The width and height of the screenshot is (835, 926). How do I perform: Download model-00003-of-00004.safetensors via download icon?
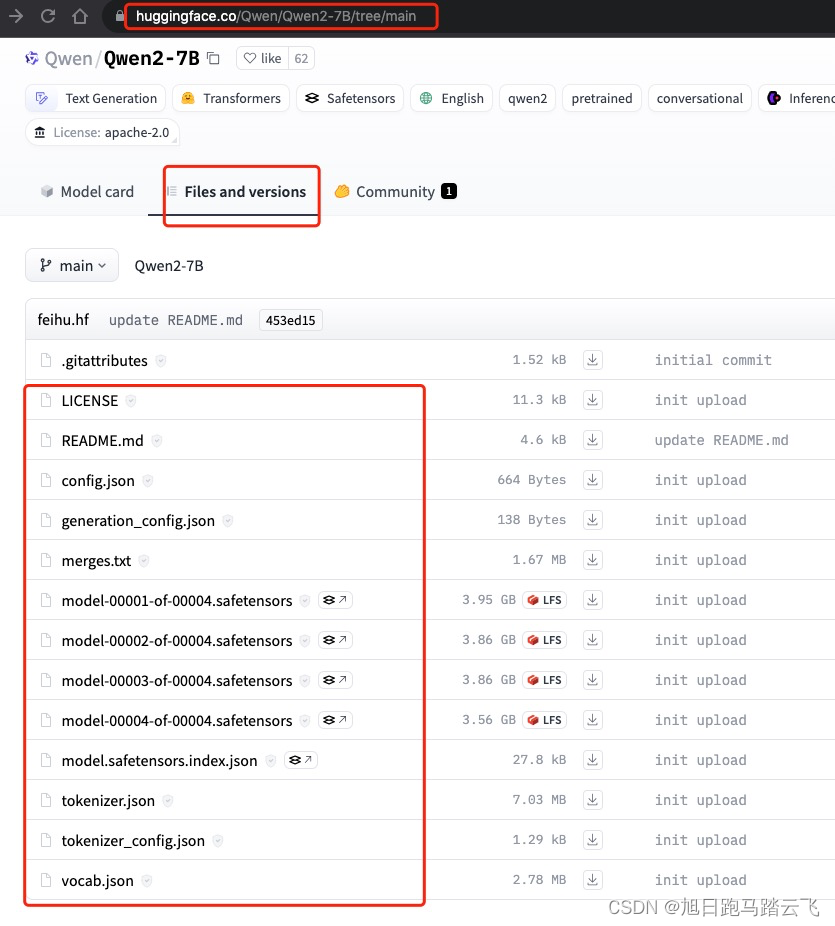[593, 680]
